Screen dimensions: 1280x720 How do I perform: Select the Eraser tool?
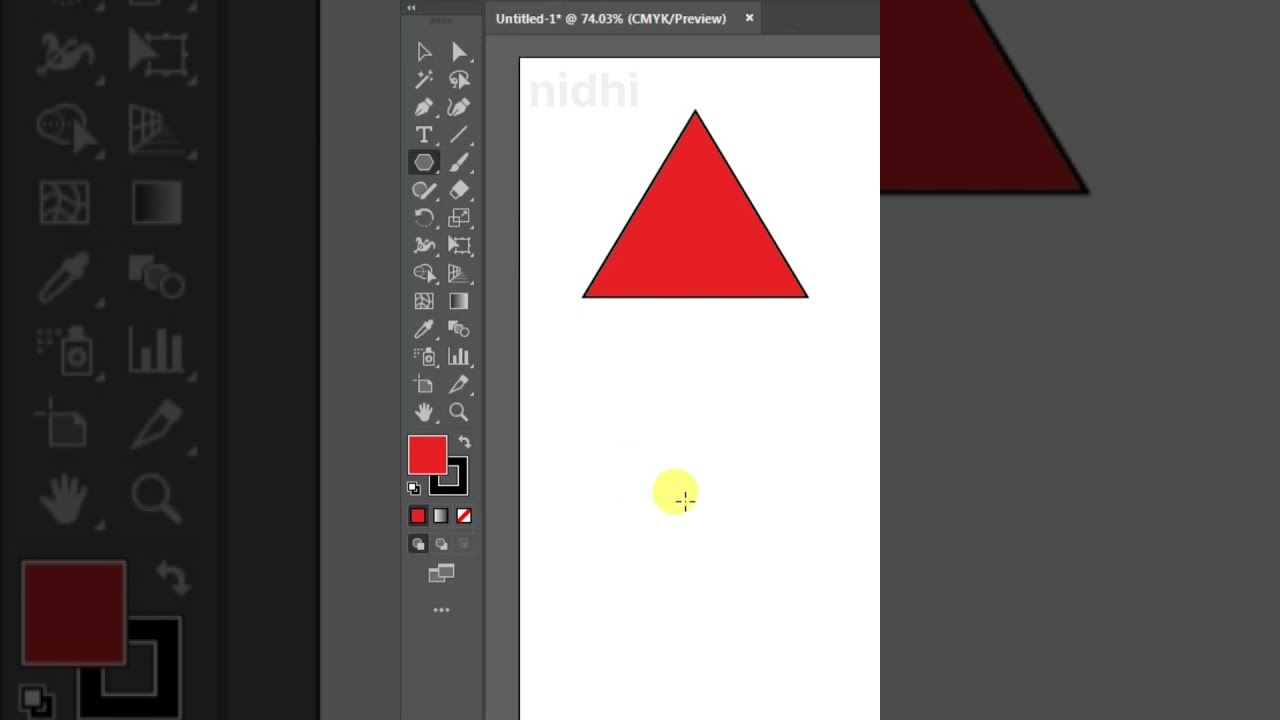pos(459,190)
